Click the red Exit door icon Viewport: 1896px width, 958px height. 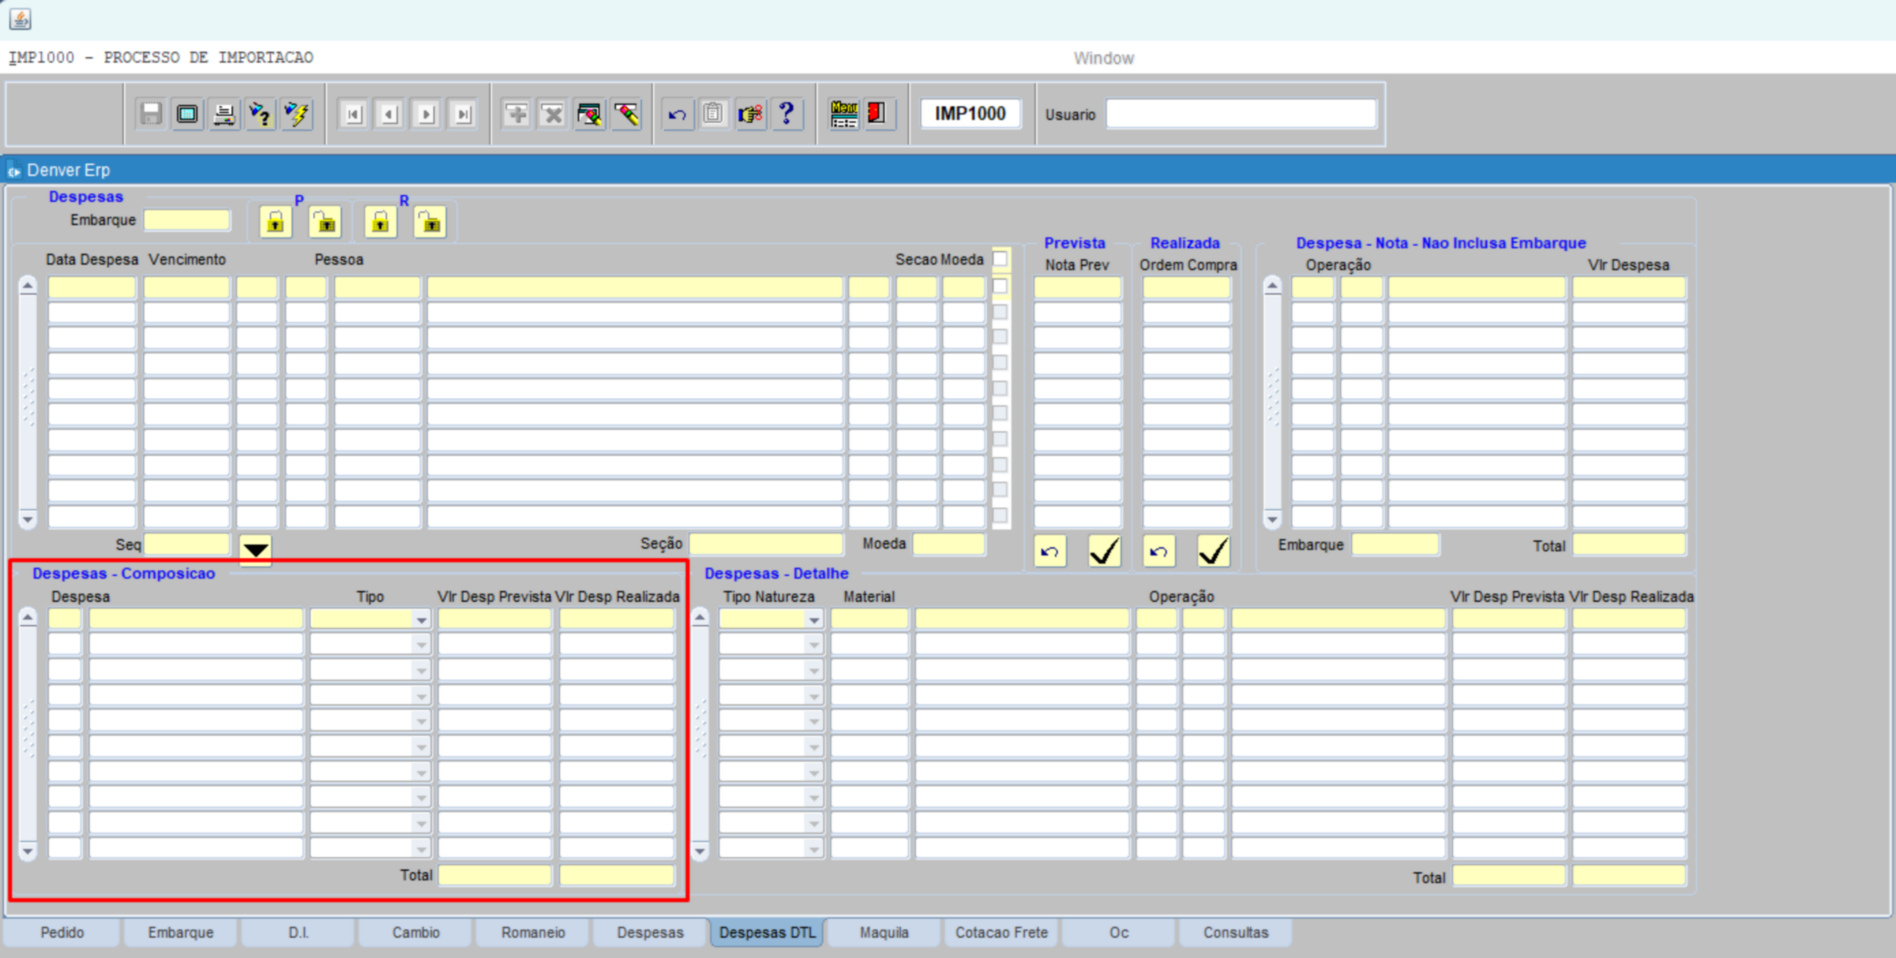pyautogui.click(x=877, y=114)
